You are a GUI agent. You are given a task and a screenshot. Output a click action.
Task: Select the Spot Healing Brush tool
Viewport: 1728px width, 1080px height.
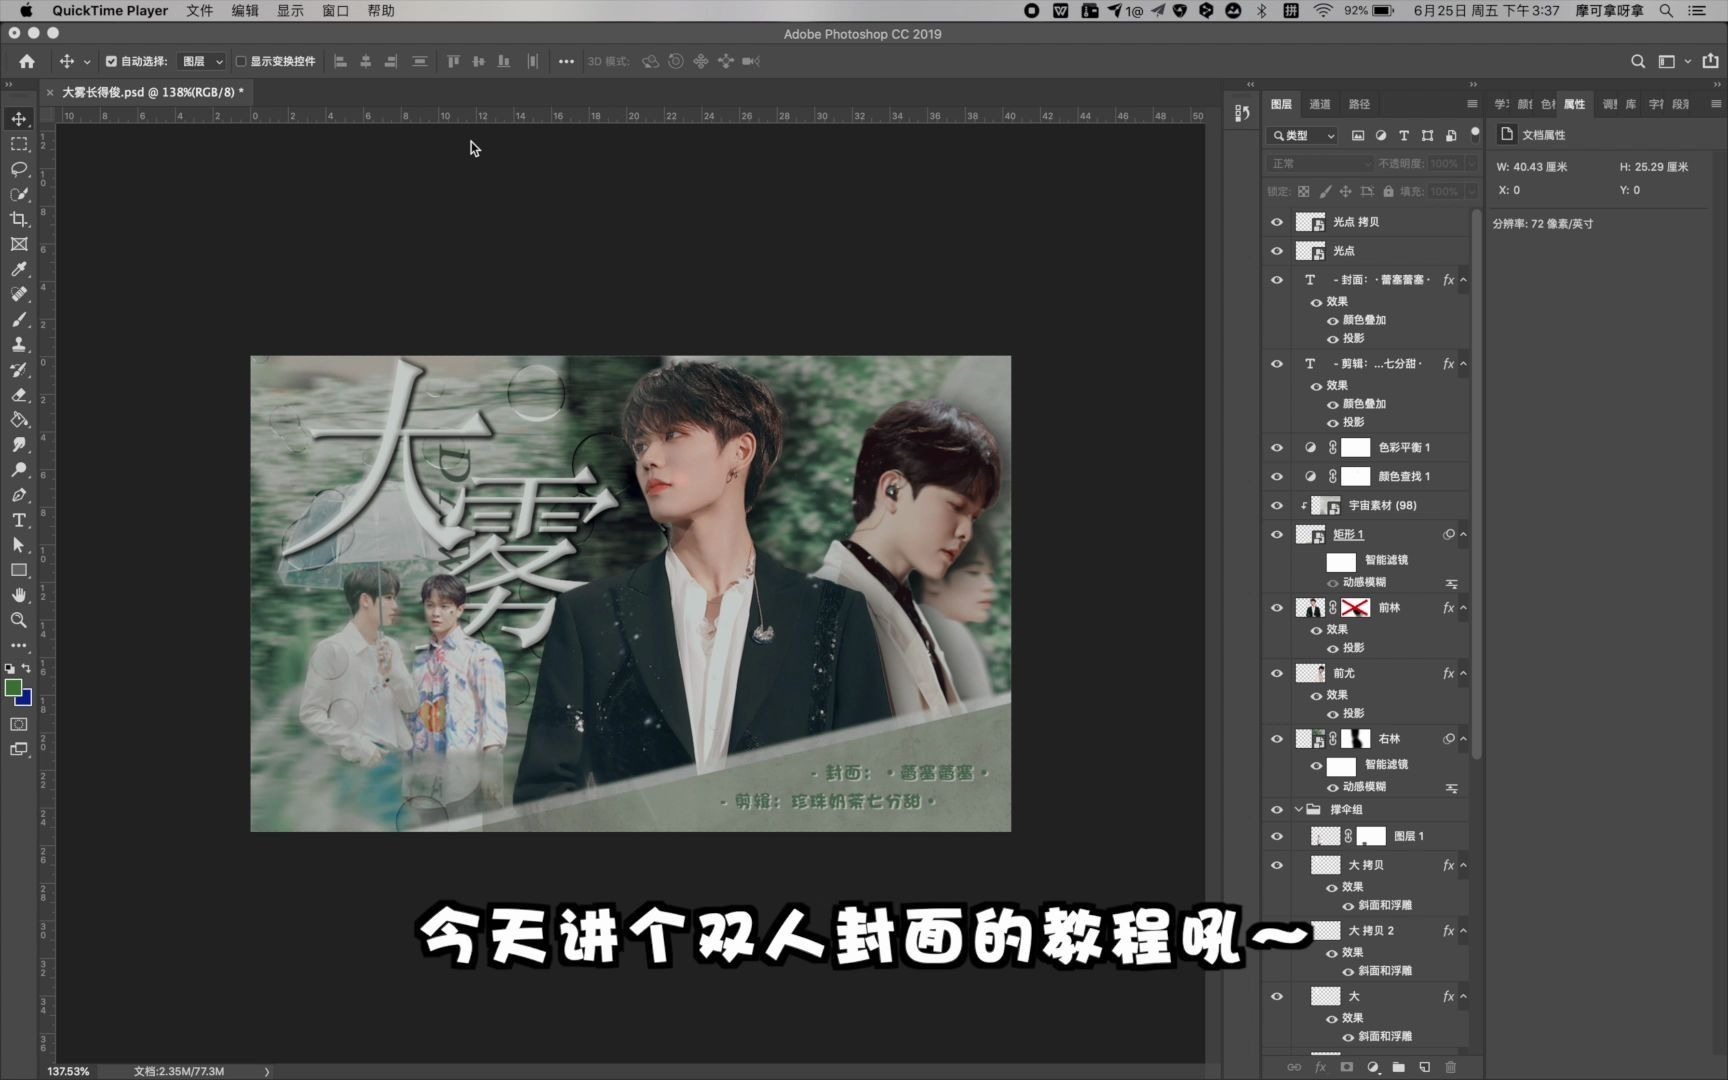[19, 294]
